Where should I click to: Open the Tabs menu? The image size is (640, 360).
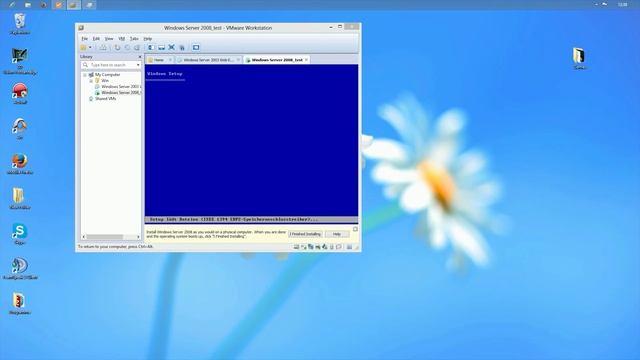pyautogui.click(x=134, y=38)
